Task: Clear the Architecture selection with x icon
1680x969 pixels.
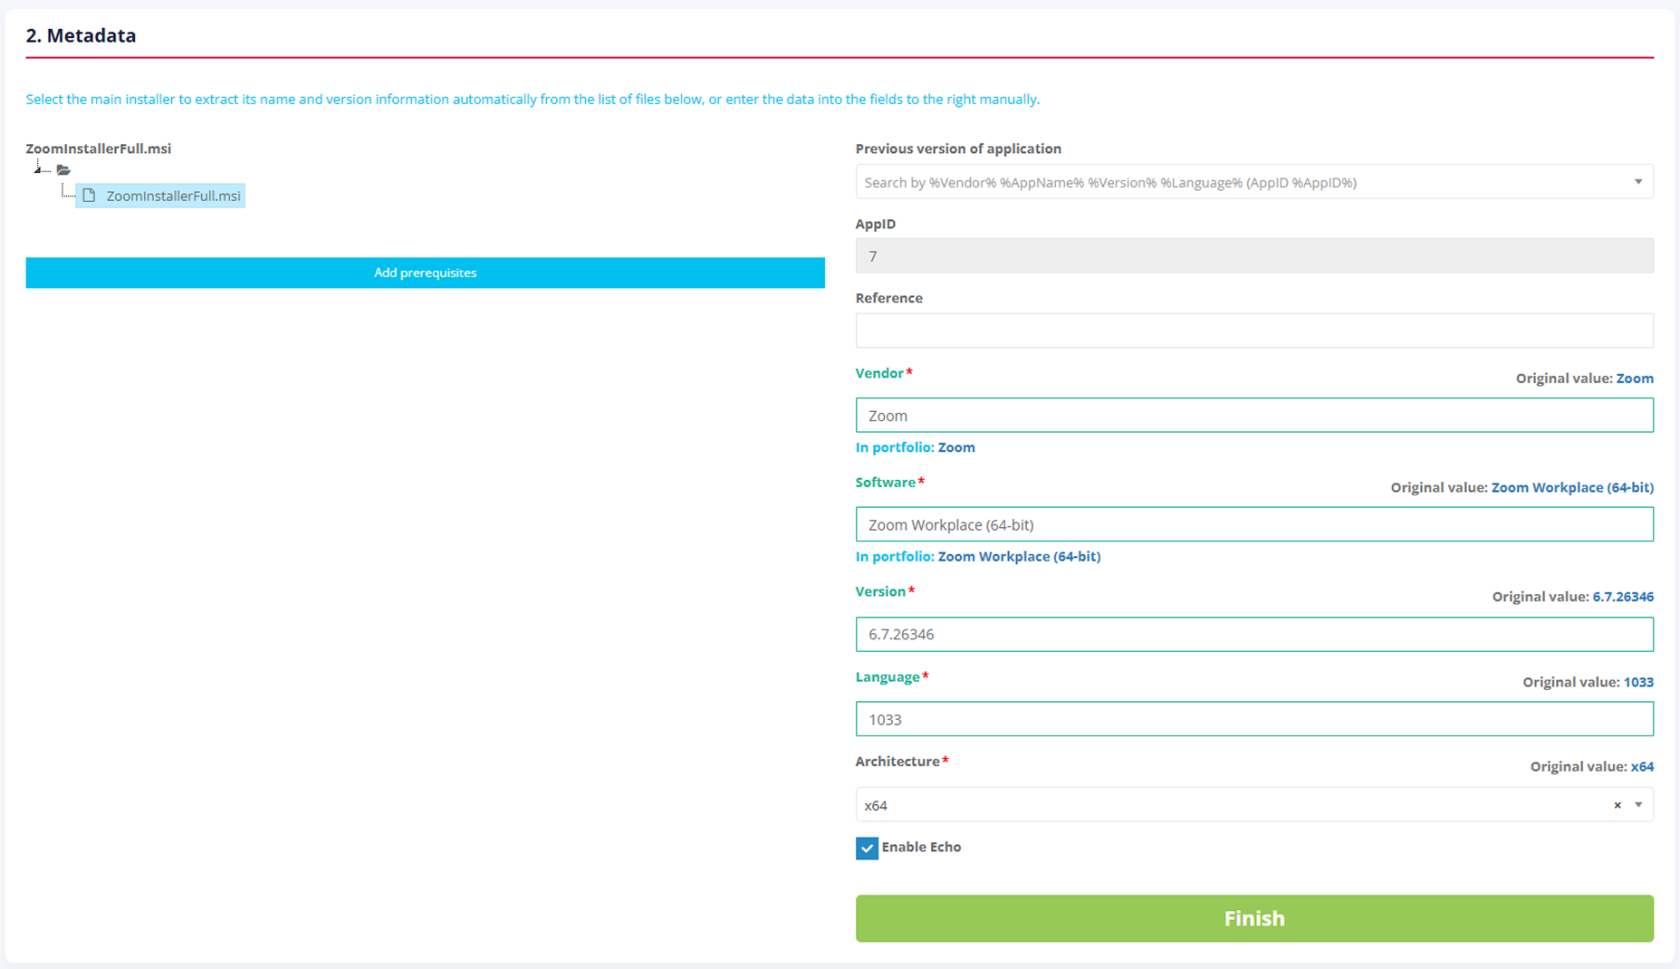Action: pyautogui.click(x=1617, y=805)
